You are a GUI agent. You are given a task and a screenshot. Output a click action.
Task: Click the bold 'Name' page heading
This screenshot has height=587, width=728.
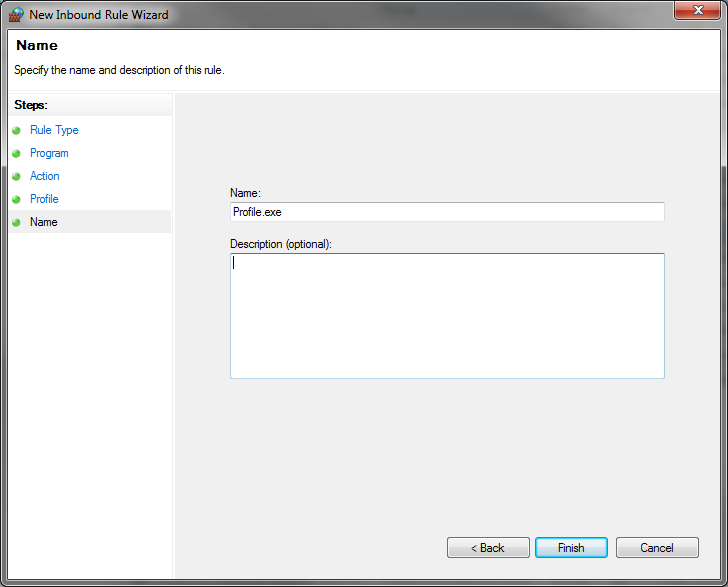37,45
